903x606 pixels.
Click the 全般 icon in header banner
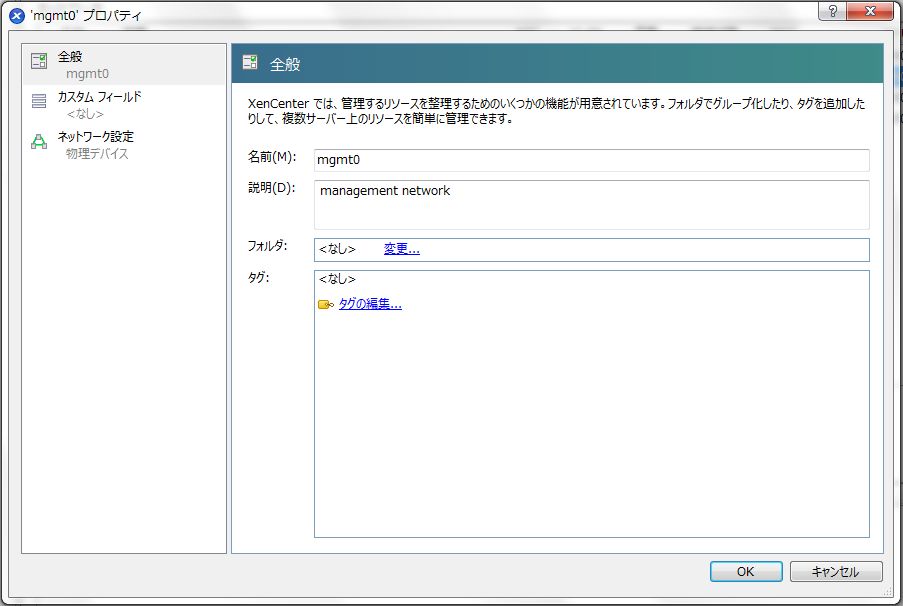coord(251,64)
